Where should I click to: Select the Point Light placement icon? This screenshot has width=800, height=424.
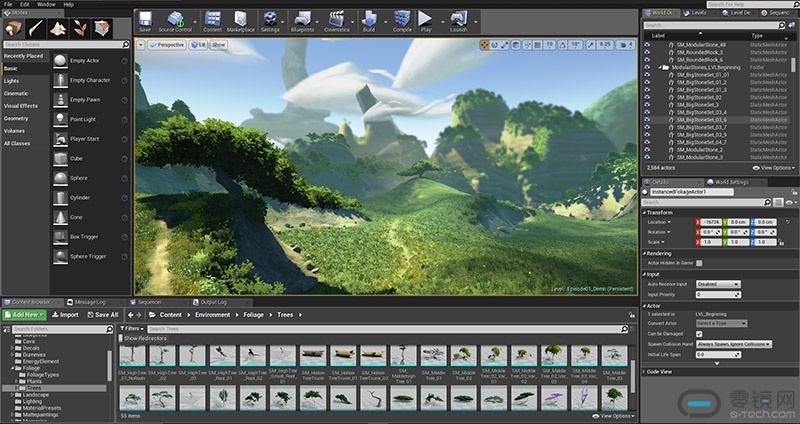[61, 119]
